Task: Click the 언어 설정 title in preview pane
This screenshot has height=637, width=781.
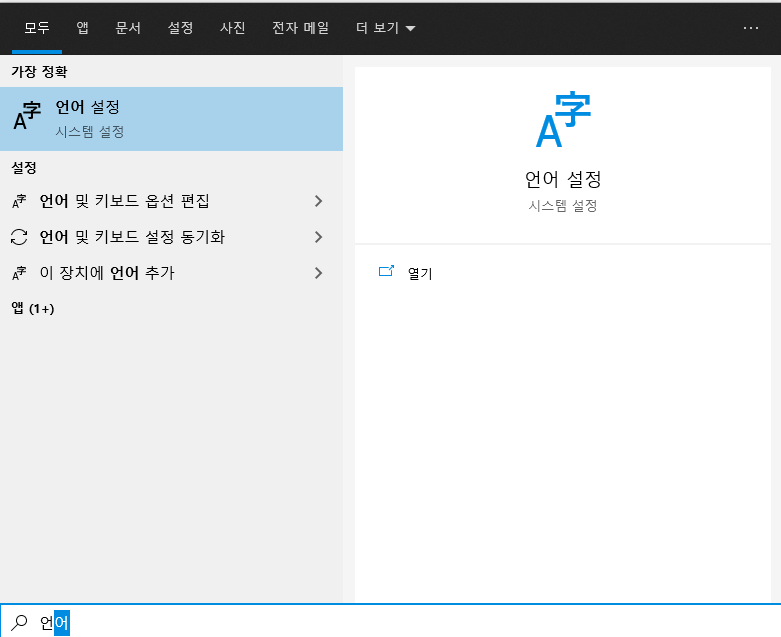Action: 563,179
